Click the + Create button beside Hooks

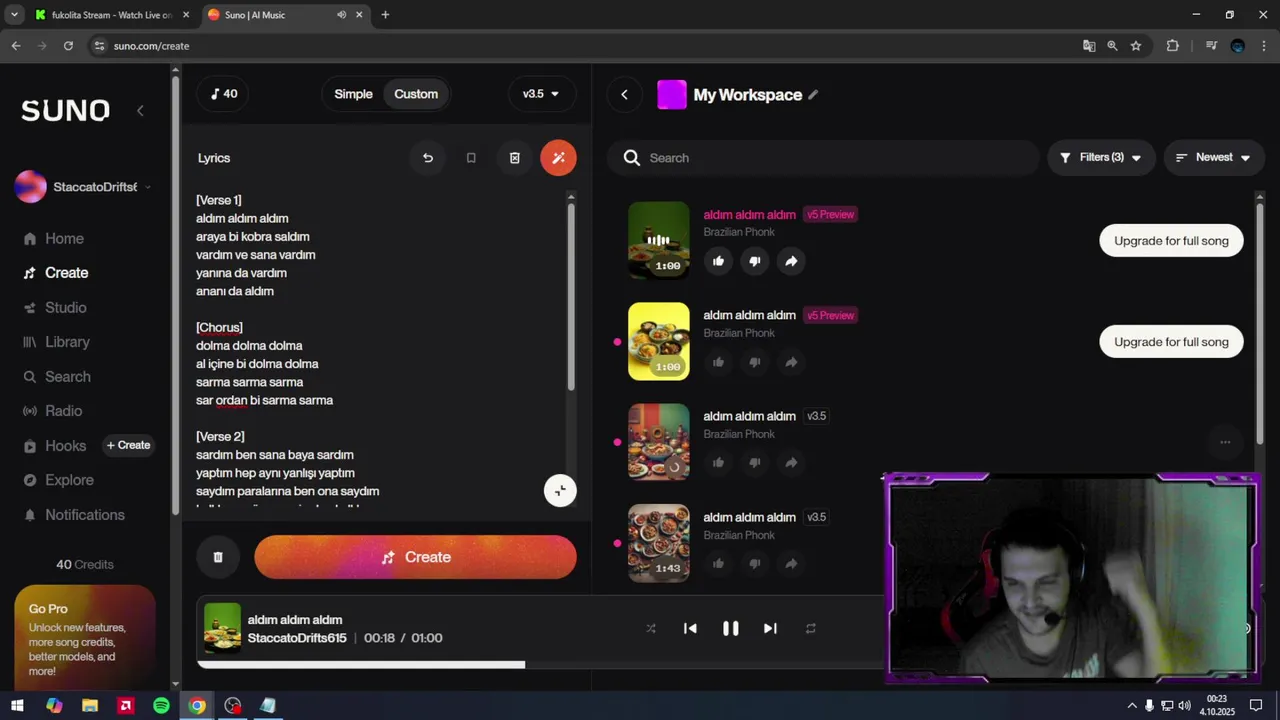click(128, 446)
